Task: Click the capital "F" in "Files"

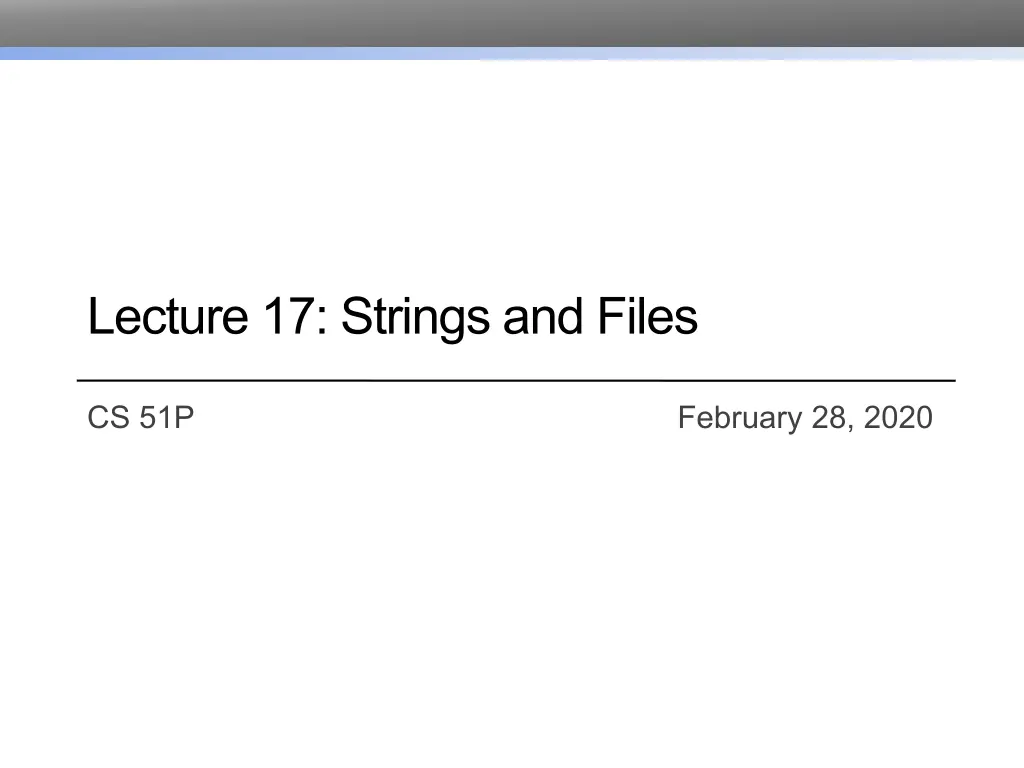Action: (x=609, y=318)
